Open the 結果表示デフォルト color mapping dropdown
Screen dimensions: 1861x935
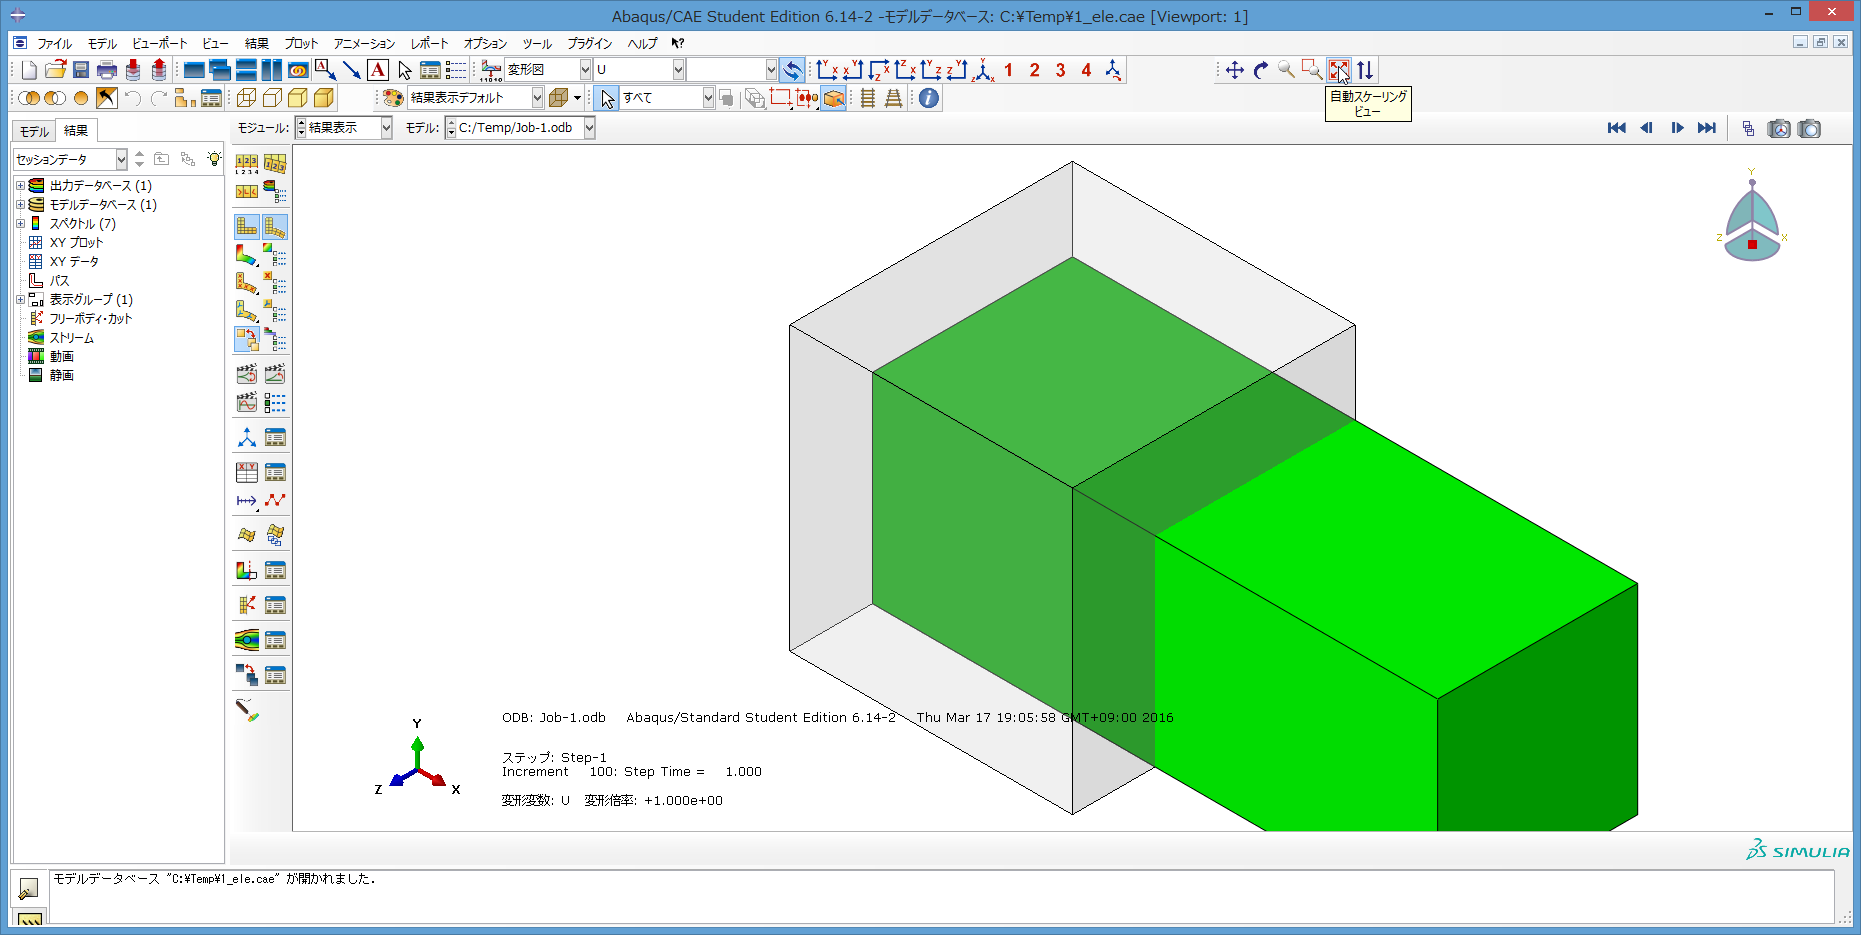(537, 98)
